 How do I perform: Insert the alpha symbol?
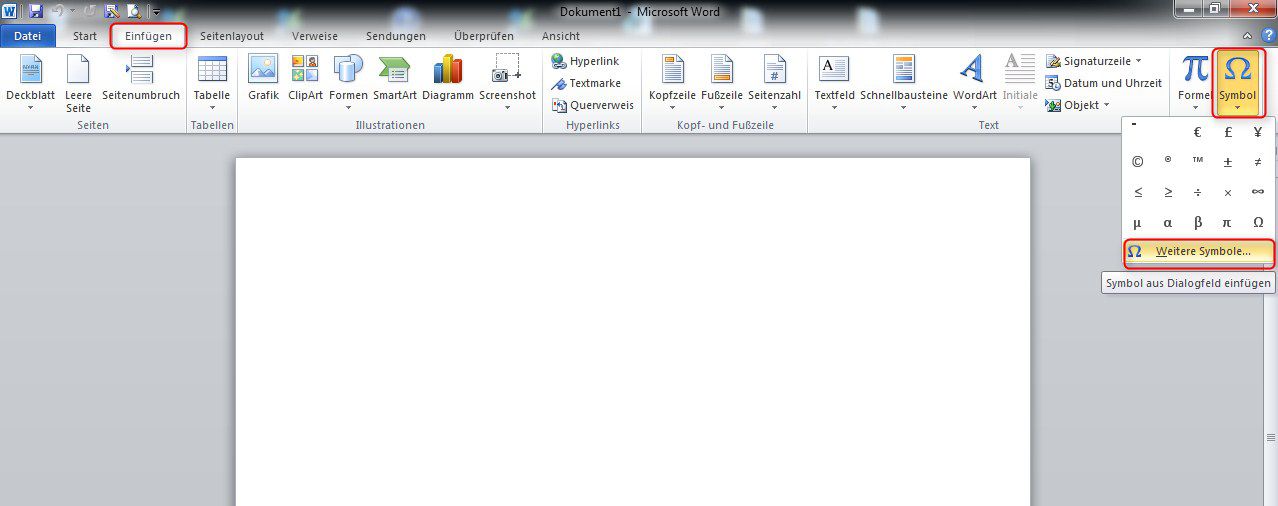[1167, 222]
